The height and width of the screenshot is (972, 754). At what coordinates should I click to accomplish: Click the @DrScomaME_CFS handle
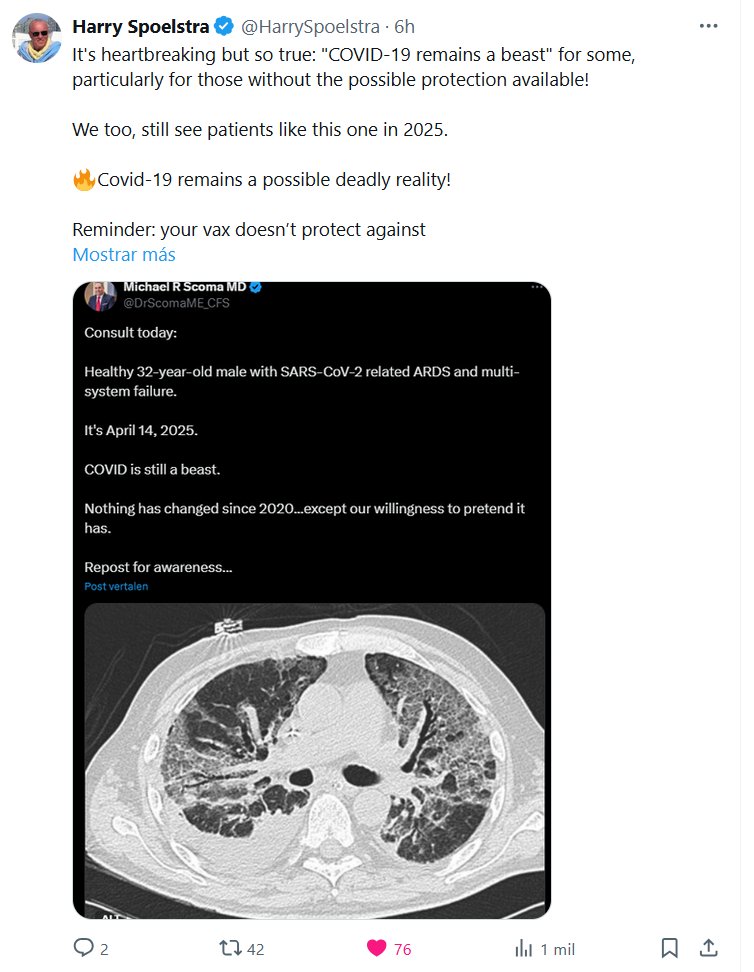click(176, 303)
